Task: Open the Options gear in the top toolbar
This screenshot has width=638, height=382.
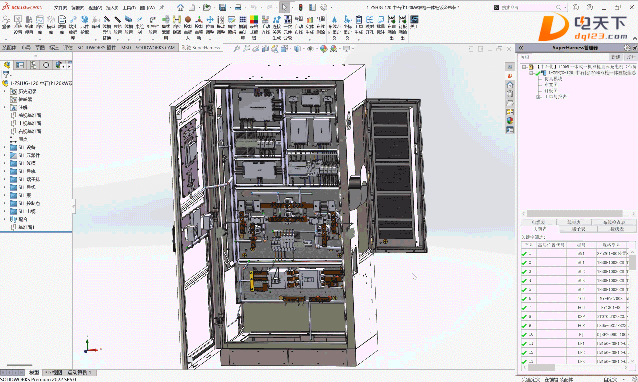Action: (x=324, y=7)
